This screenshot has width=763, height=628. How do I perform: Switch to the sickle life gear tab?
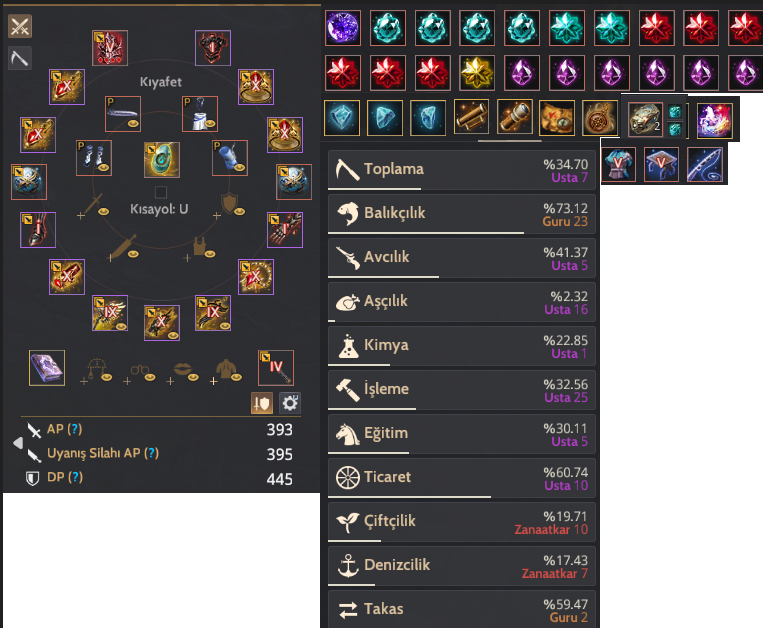click(20, 58)
